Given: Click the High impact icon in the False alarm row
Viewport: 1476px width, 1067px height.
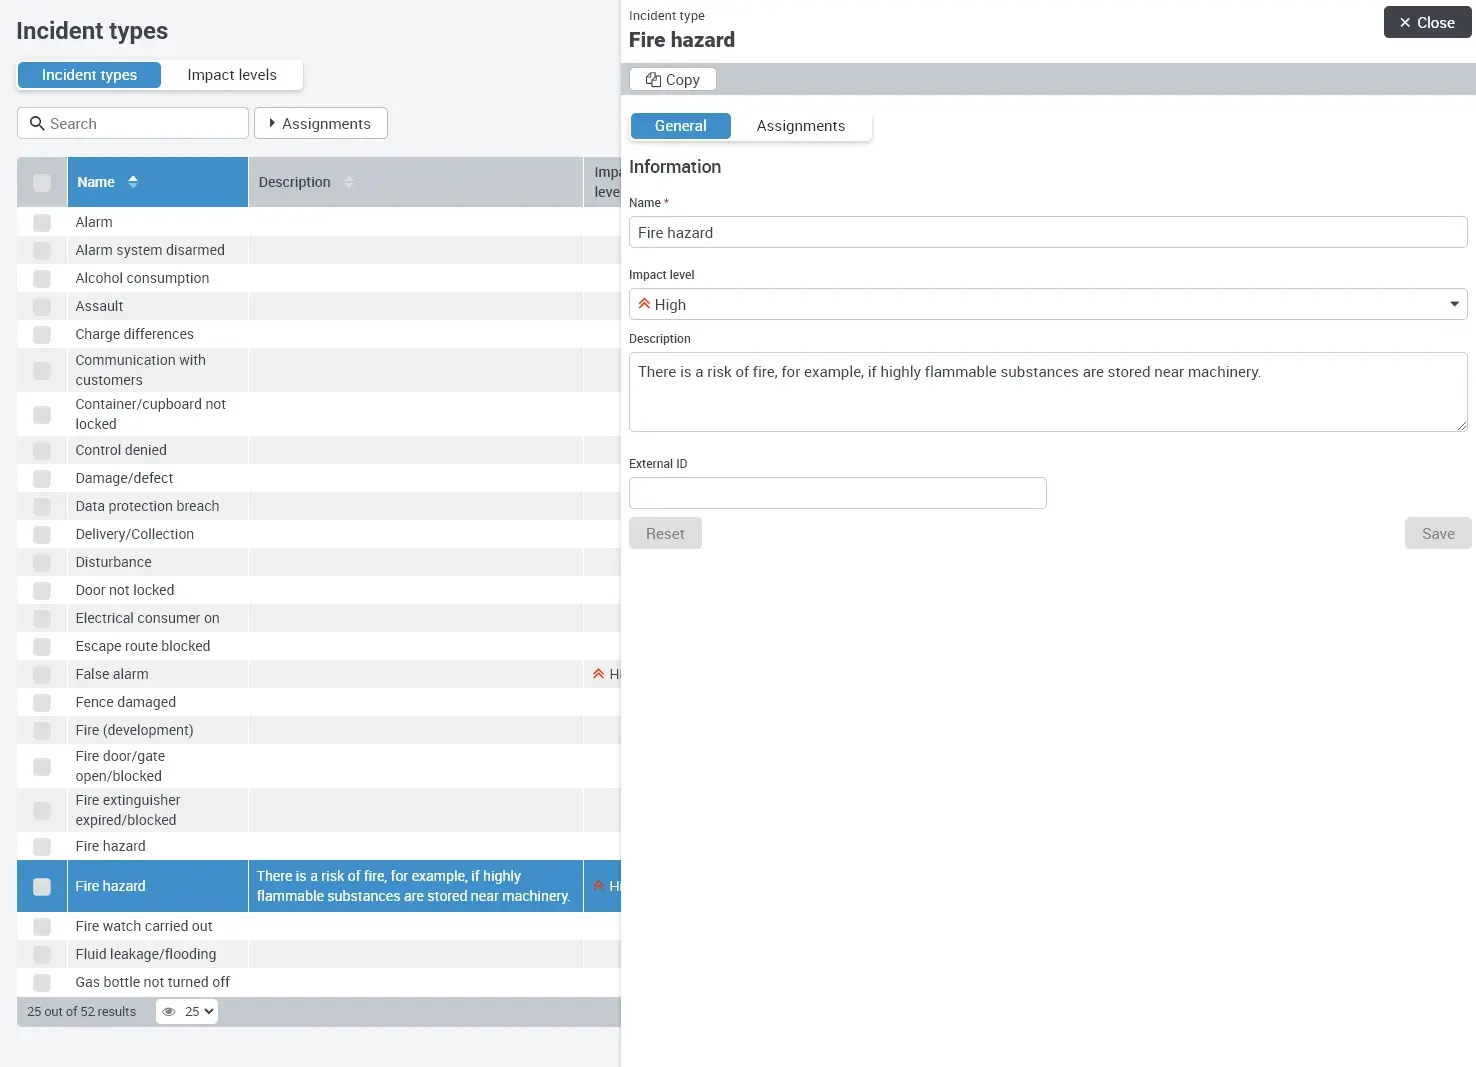Looking at the screenshot, I should tap(597, 674).
